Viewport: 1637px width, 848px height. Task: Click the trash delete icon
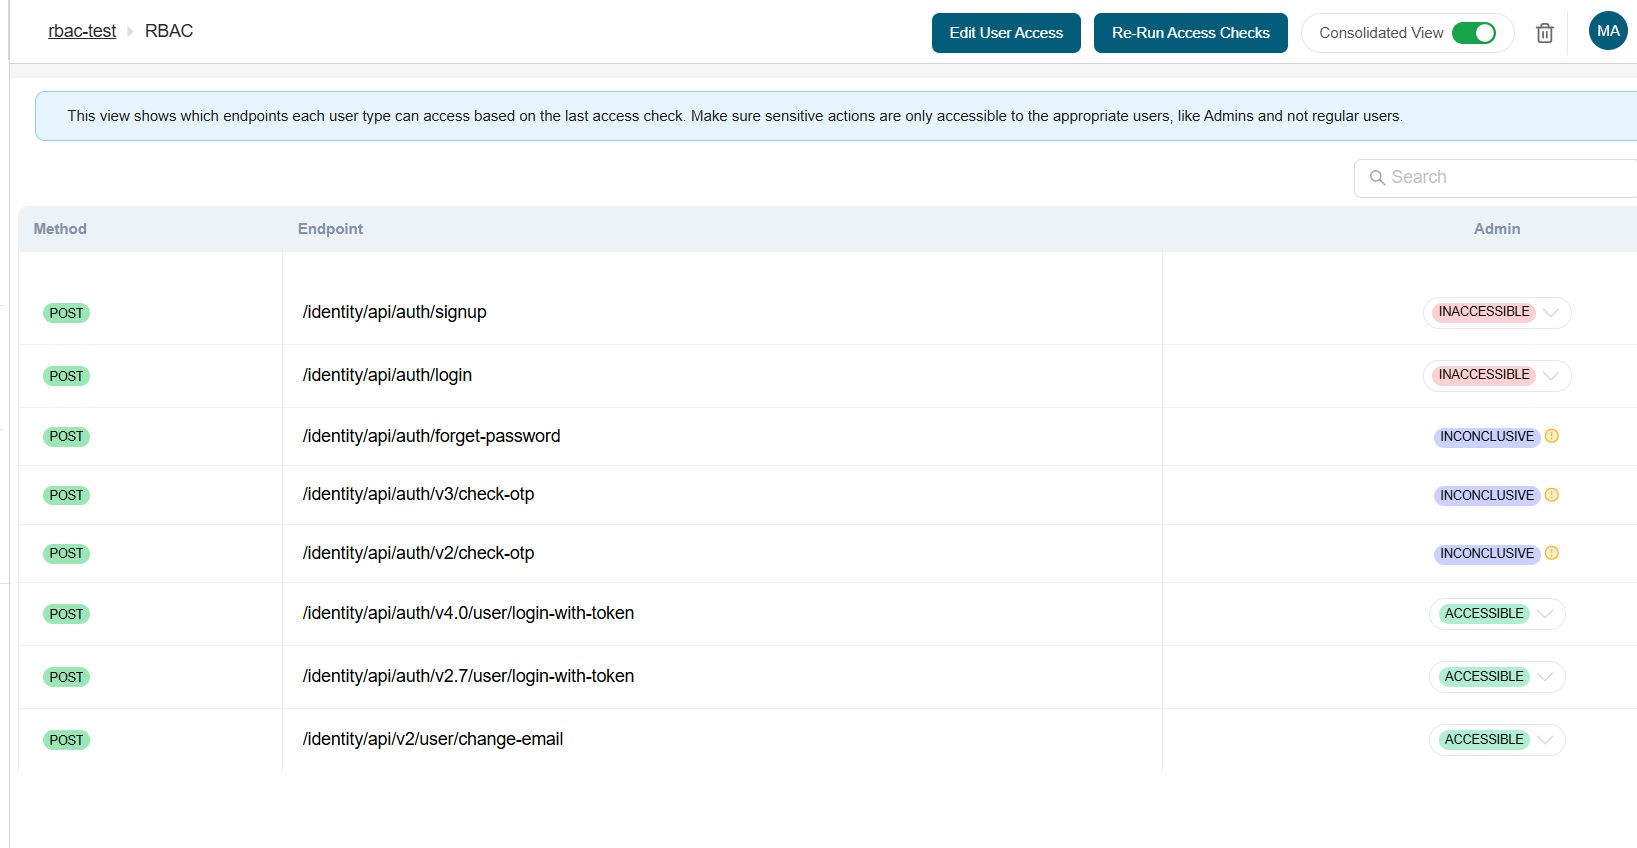pos(1544,33)
